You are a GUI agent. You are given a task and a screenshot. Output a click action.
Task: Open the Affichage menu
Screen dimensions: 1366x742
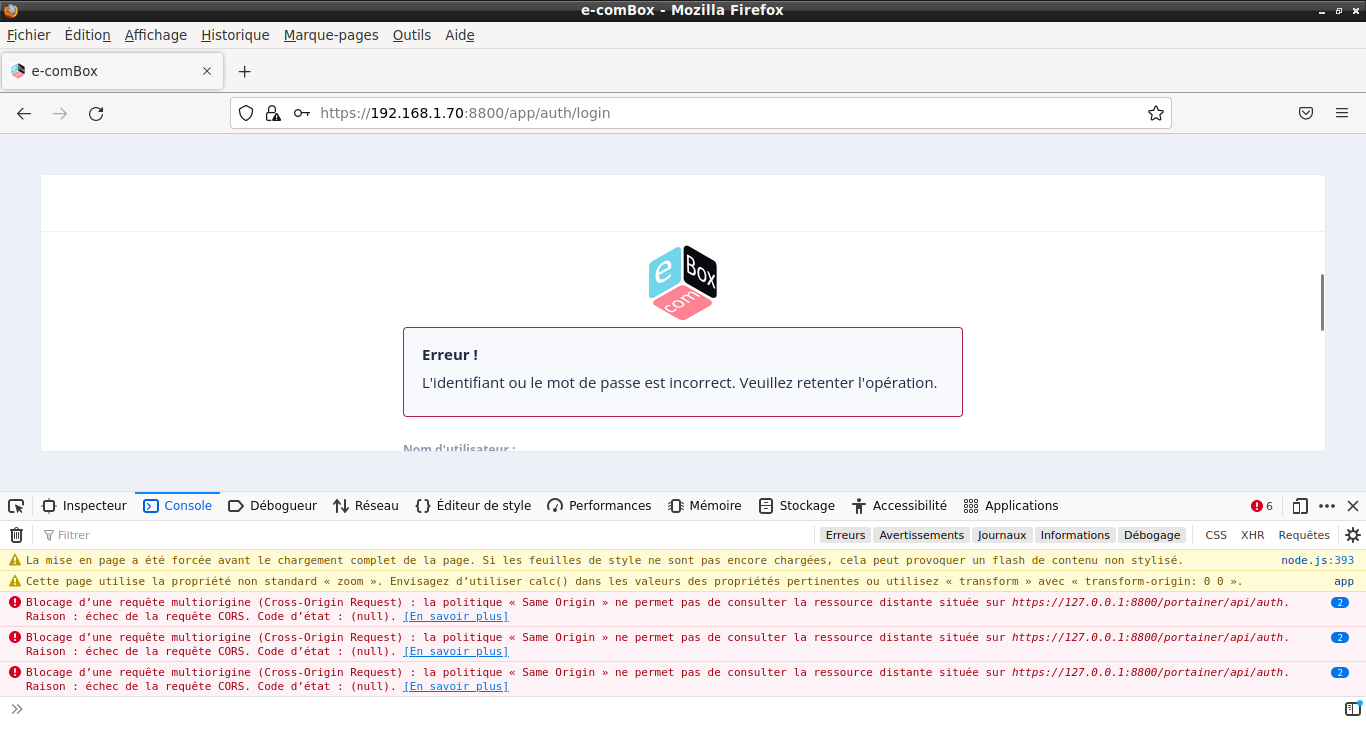[x=155, y=35]
